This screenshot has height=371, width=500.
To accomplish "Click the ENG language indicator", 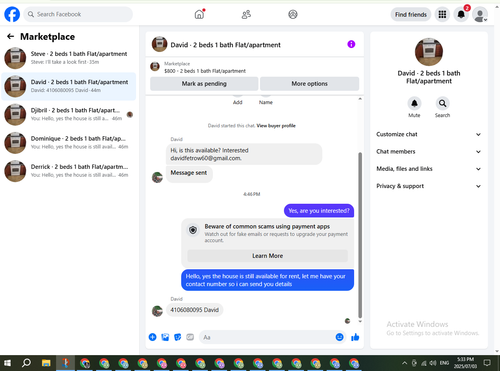I will [444, 363].
